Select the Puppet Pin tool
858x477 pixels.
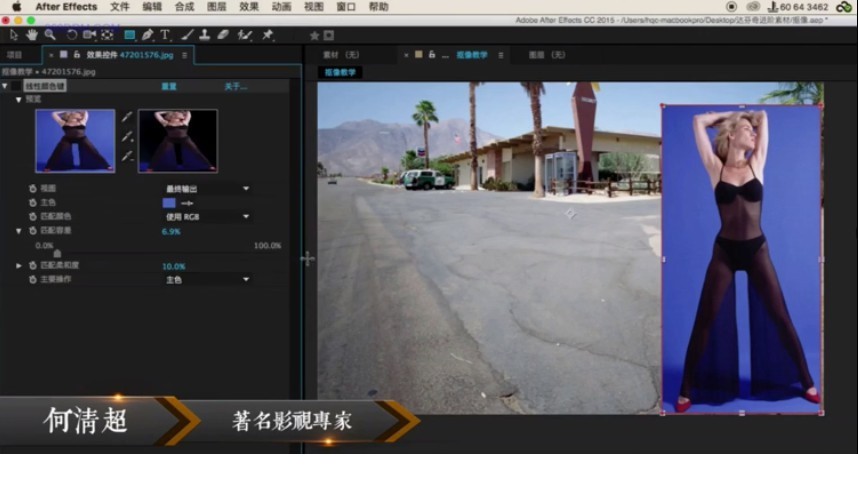pyautogui.click(x=268, y=35)
